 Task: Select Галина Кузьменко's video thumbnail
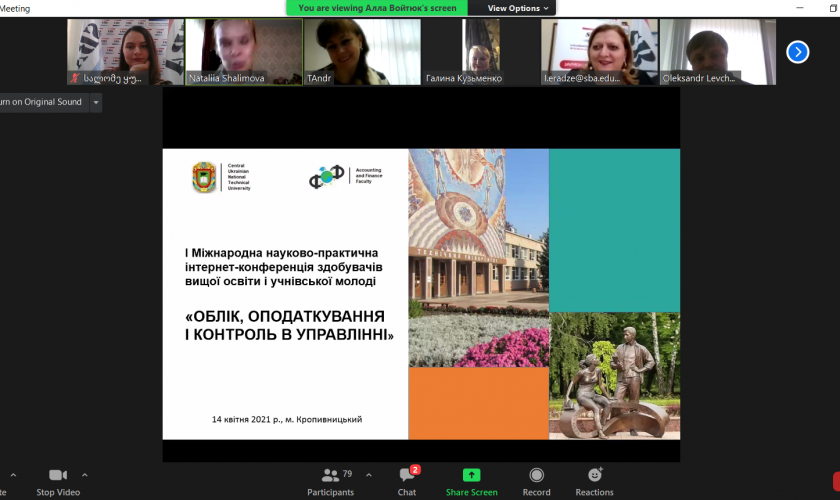click(480, 52)
